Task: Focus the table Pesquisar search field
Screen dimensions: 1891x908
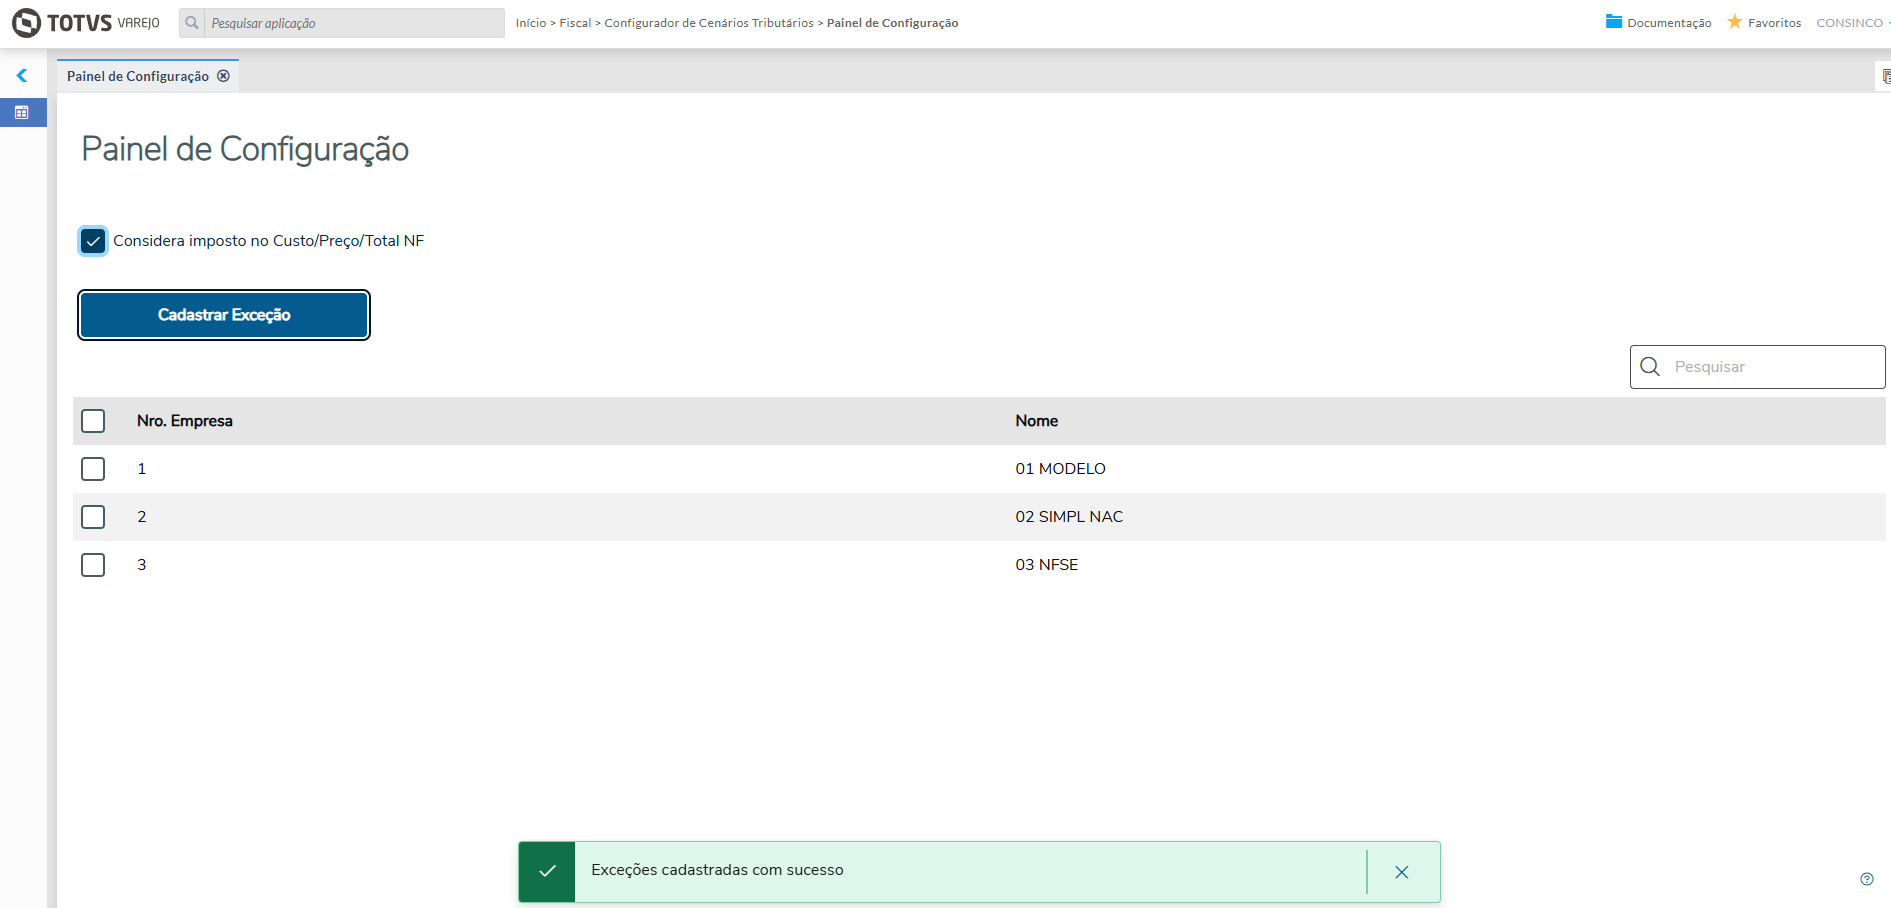Action: pos(1757,367)
